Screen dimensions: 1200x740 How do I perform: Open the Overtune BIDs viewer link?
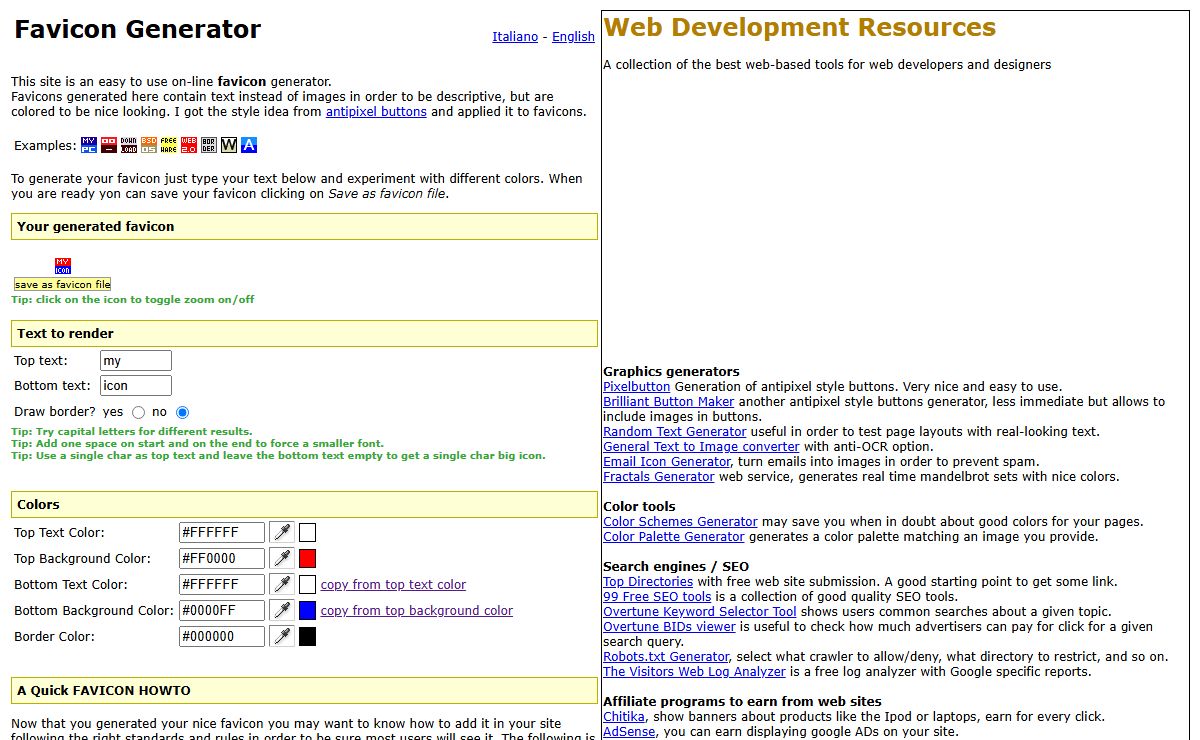click(669, 626)
